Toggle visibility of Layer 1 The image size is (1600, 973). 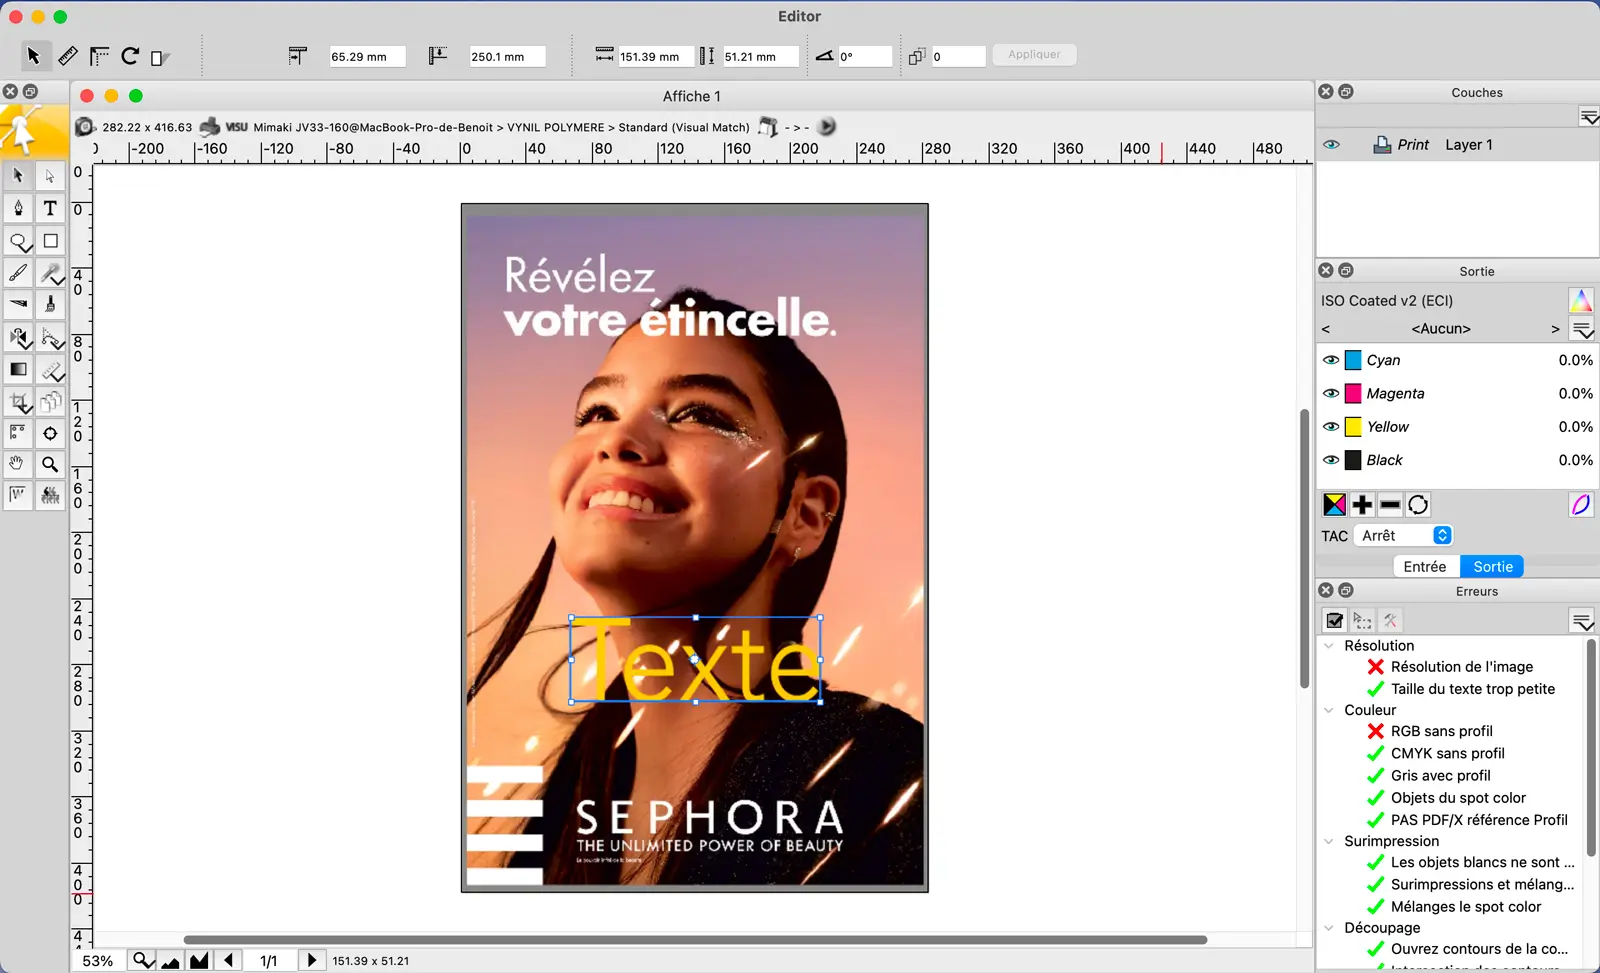point(1331,145)
